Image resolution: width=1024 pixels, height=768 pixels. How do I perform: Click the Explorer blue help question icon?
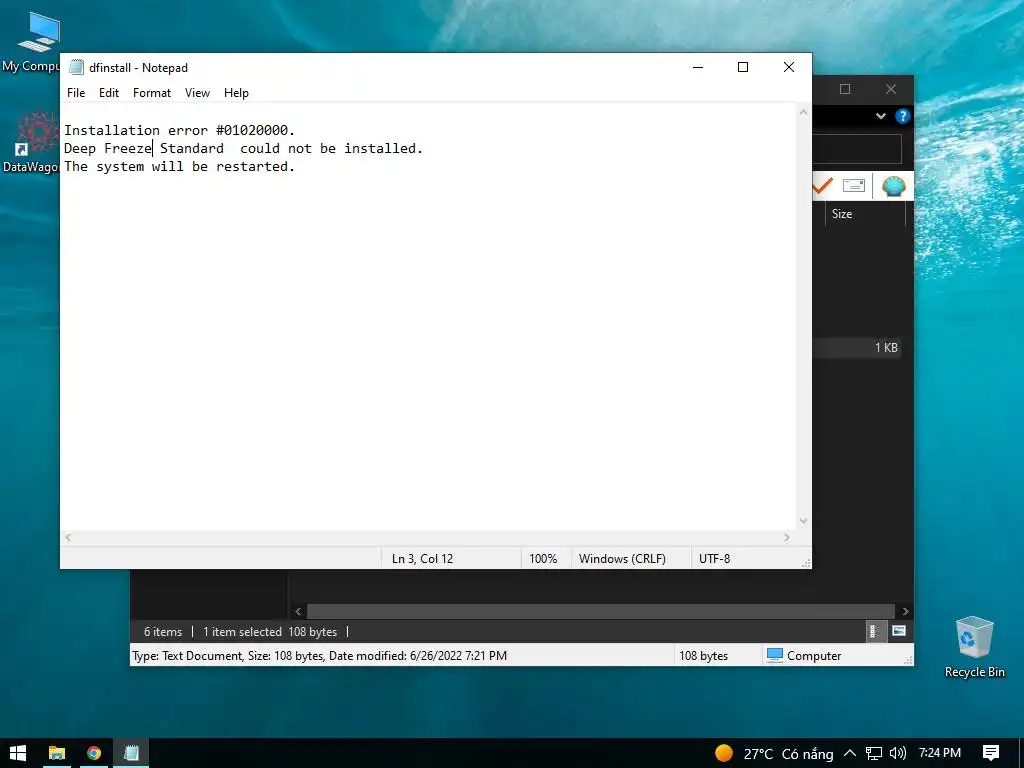pos(902,116)
